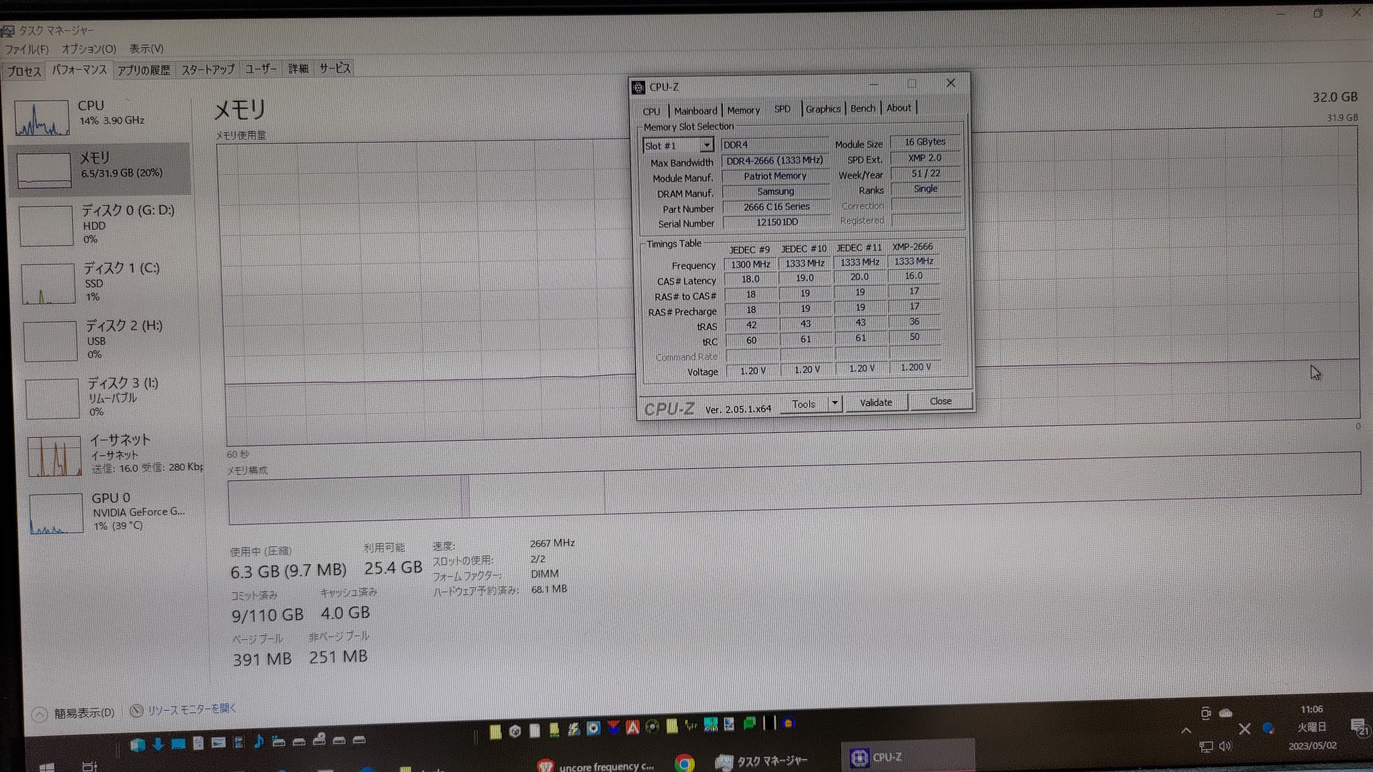Open the オプション(O) menu in Task Manager
The image size is (1373, 772).
click(x=89, y=49)
